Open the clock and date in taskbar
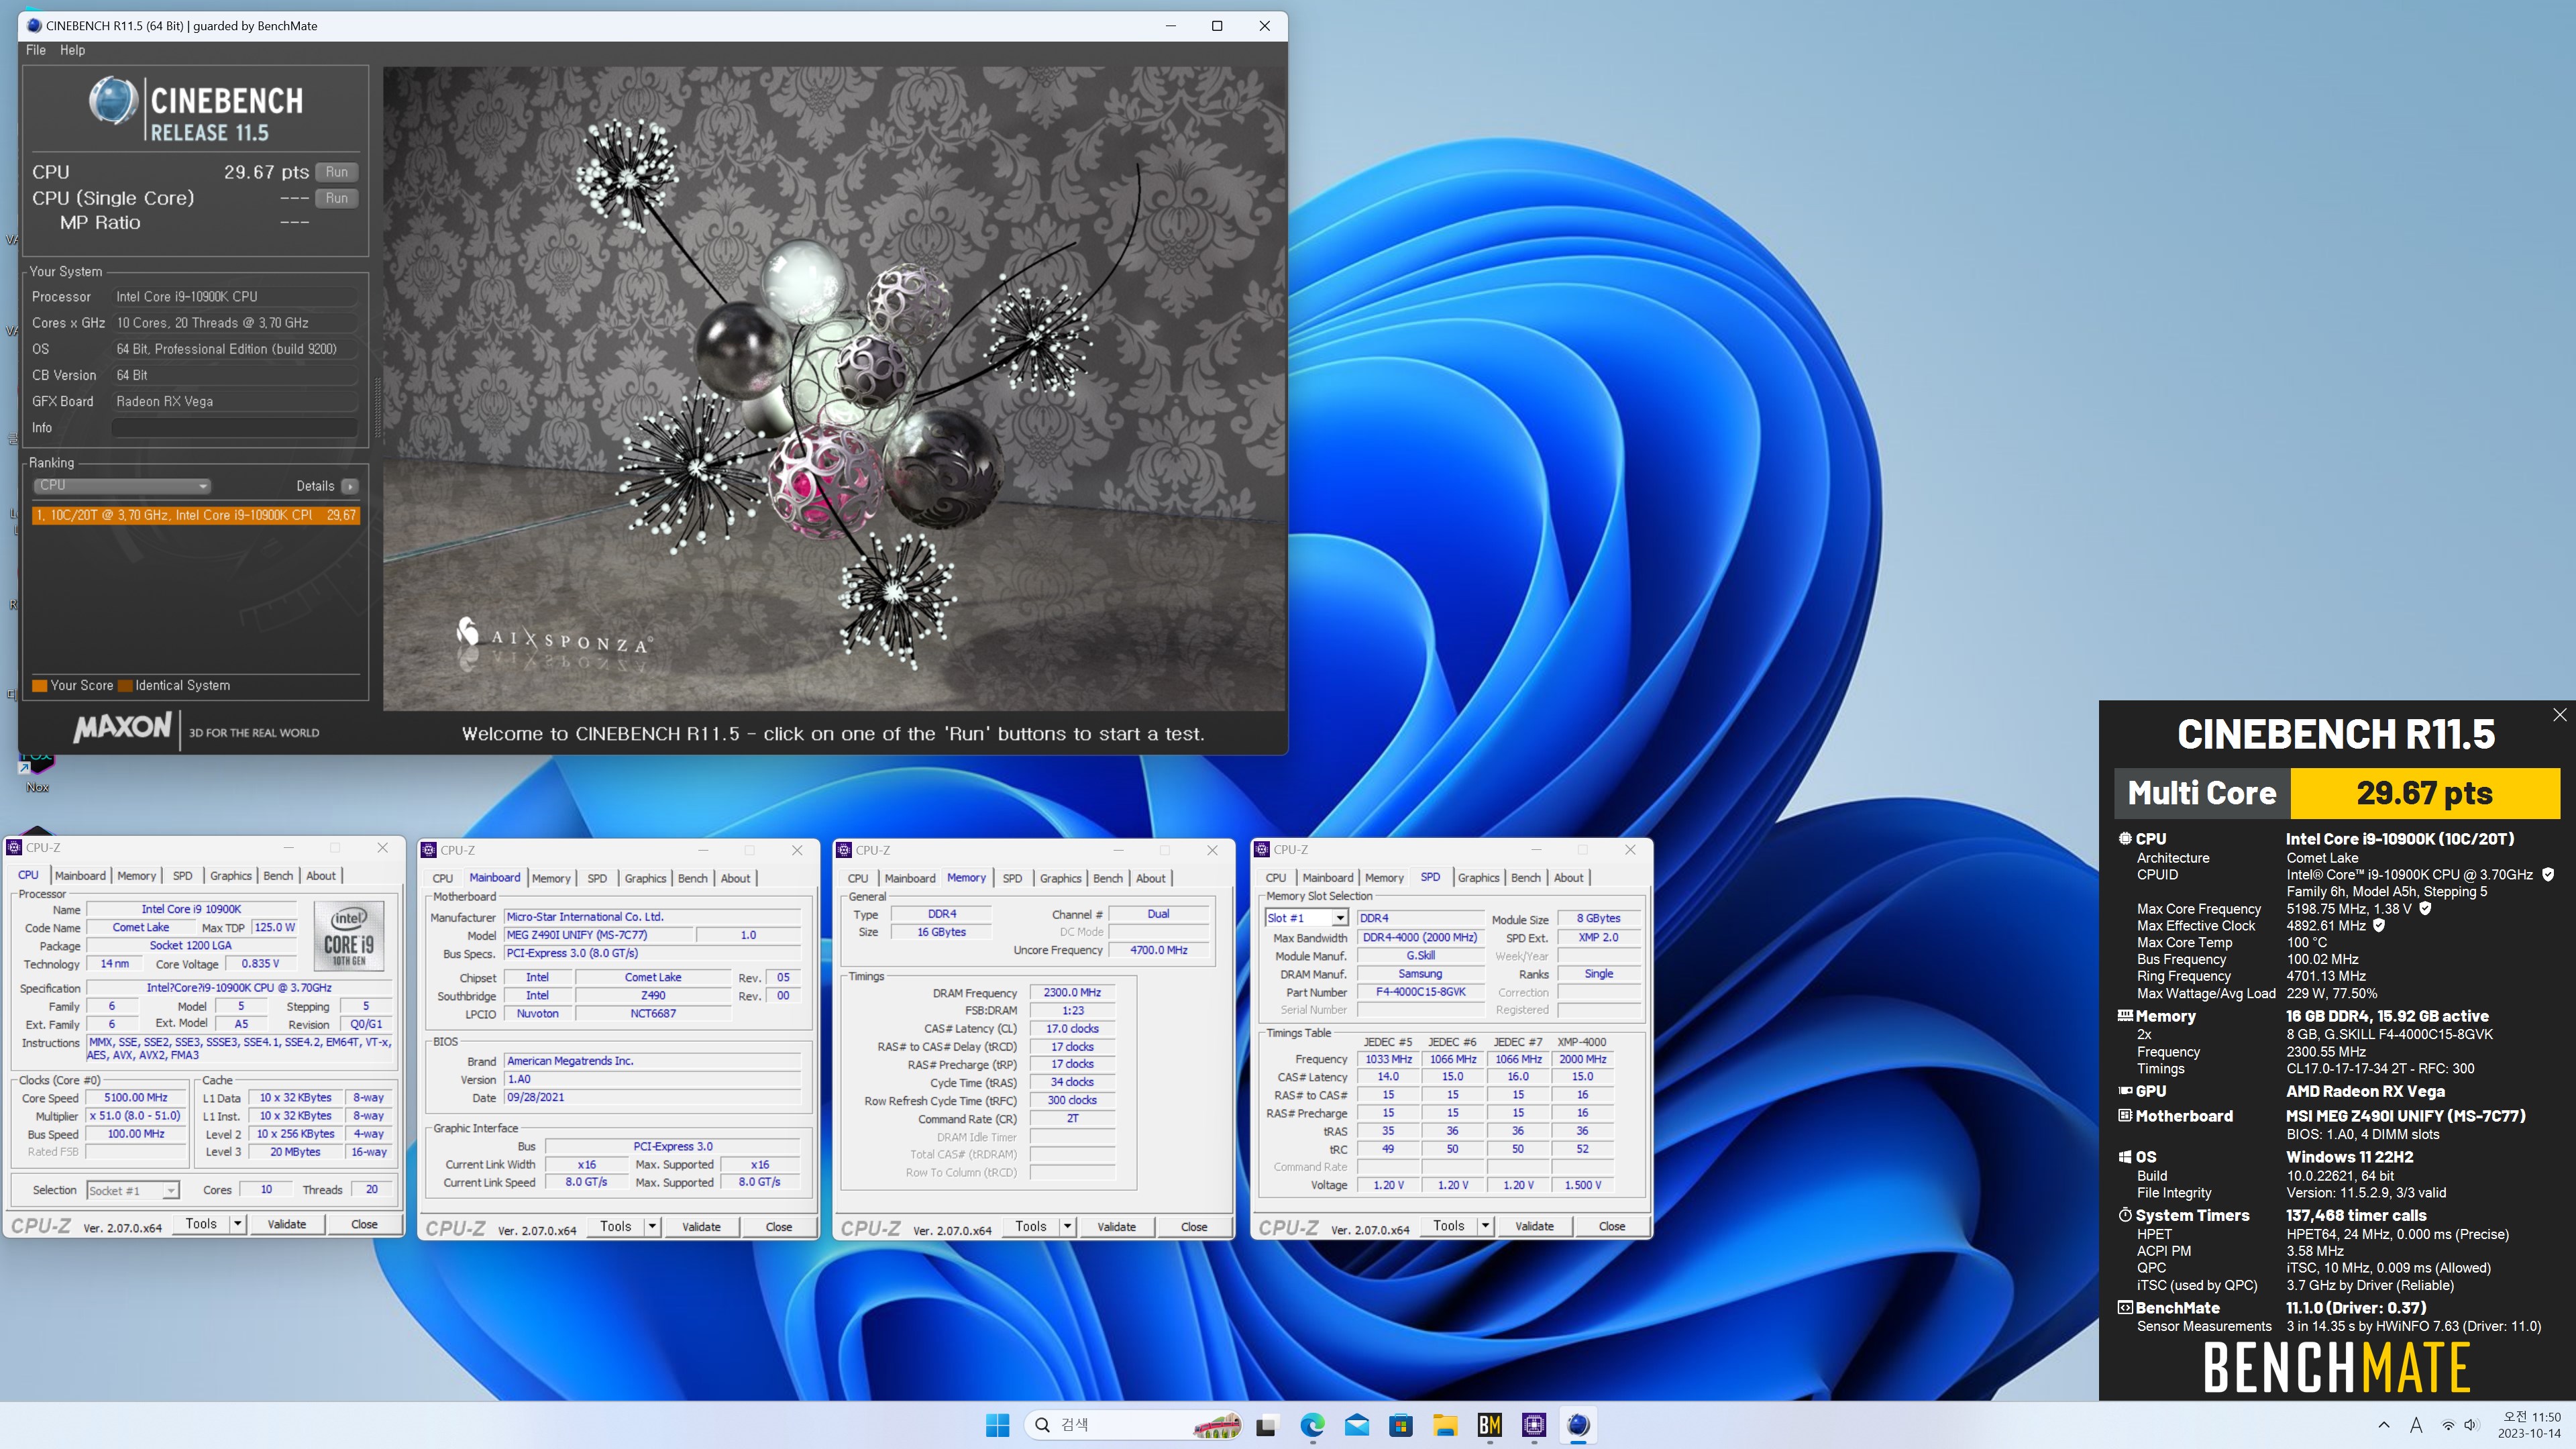The height and width of the screenshot is (1449, 2576). click(2530, 1425)
